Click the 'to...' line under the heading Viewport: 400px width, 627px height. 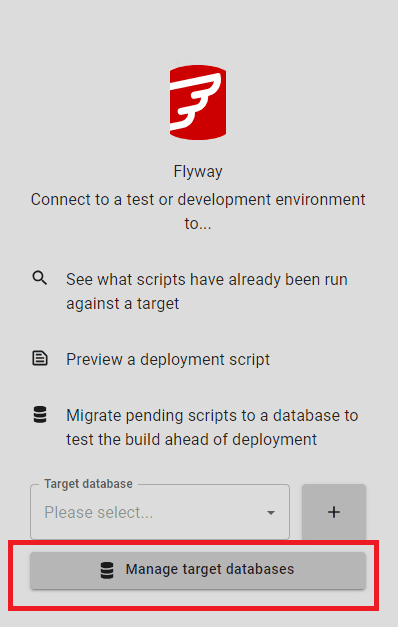tap(198, 224)
